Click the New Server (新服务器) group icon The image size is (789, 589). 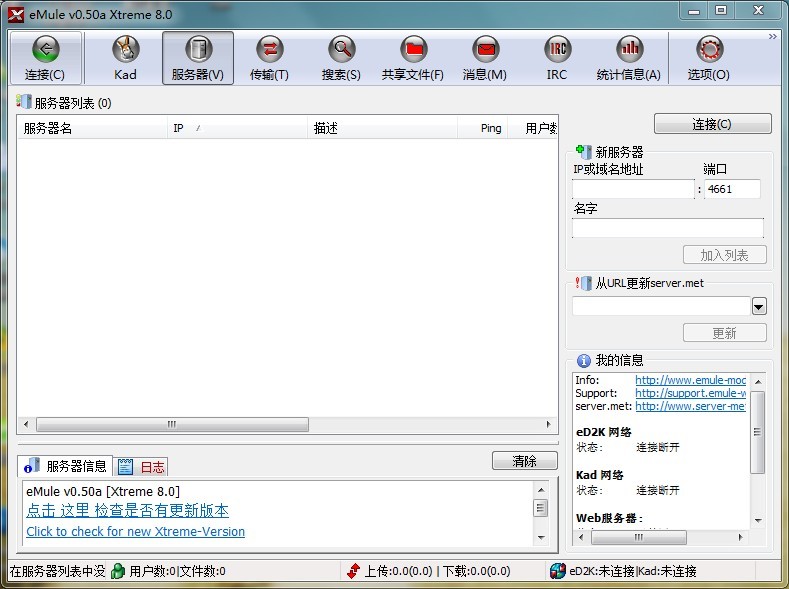pos(584,151)
